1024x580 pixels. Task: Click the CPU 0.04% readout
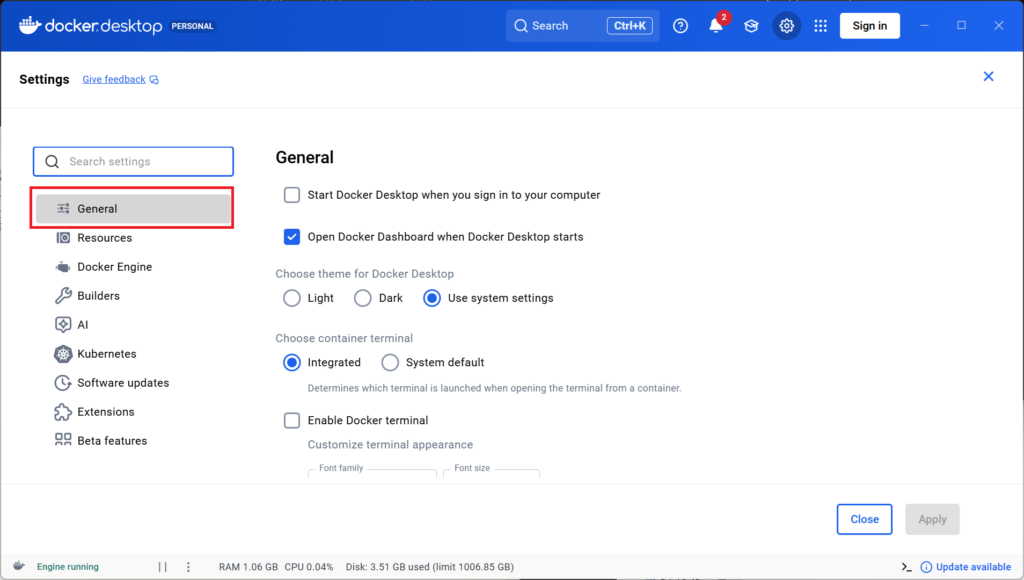click(x=309, y=567)
